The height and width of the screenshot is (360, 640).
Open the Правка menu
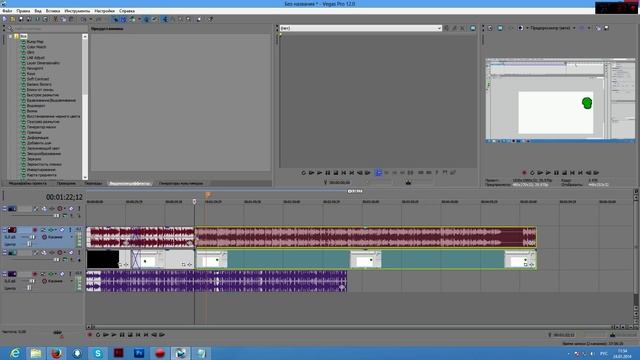tap(23, 11)
